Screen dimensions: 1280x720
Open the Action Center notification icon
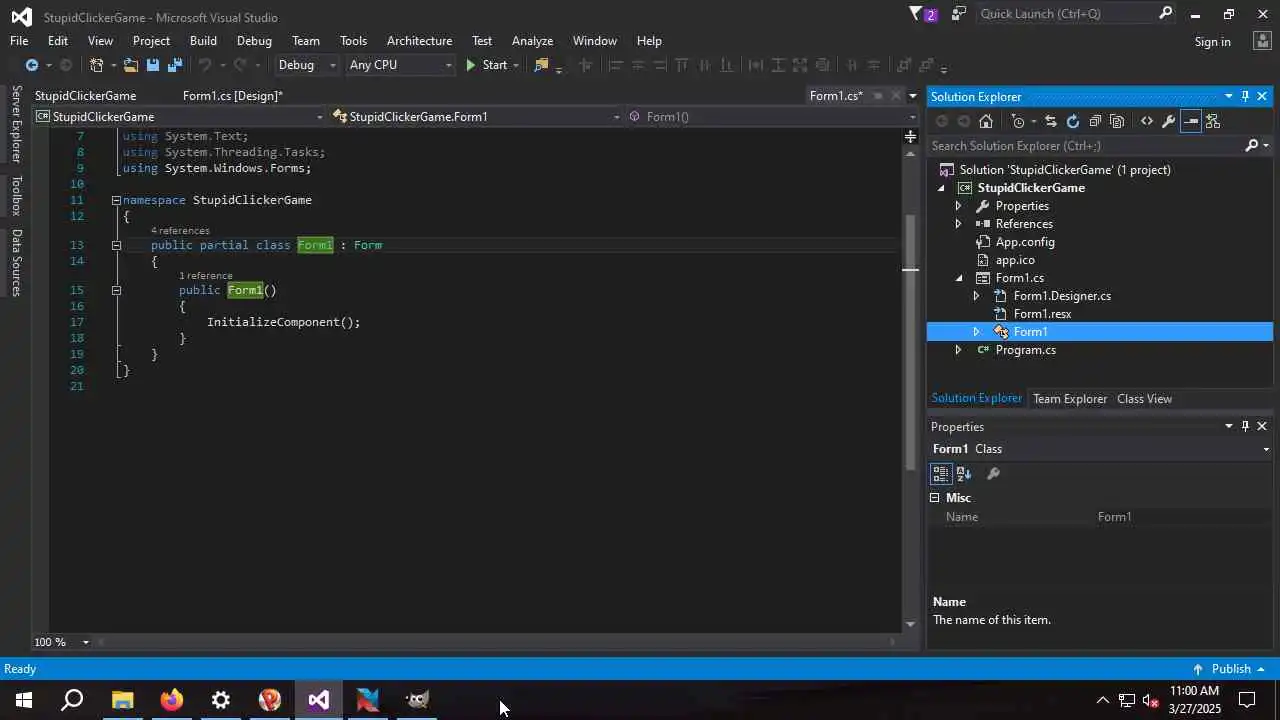coord(1247,700)
